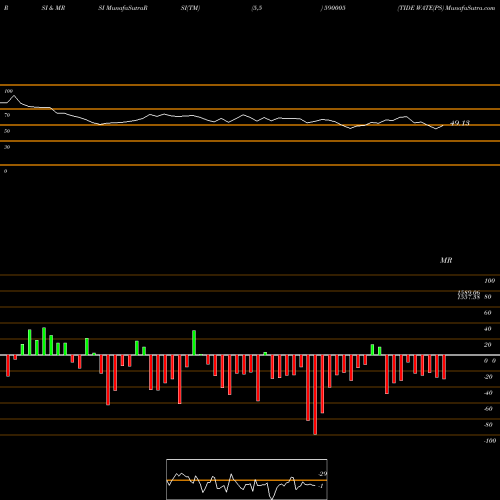
Task: Click the 'SI(TM)' header label
Action: point(190,8)
